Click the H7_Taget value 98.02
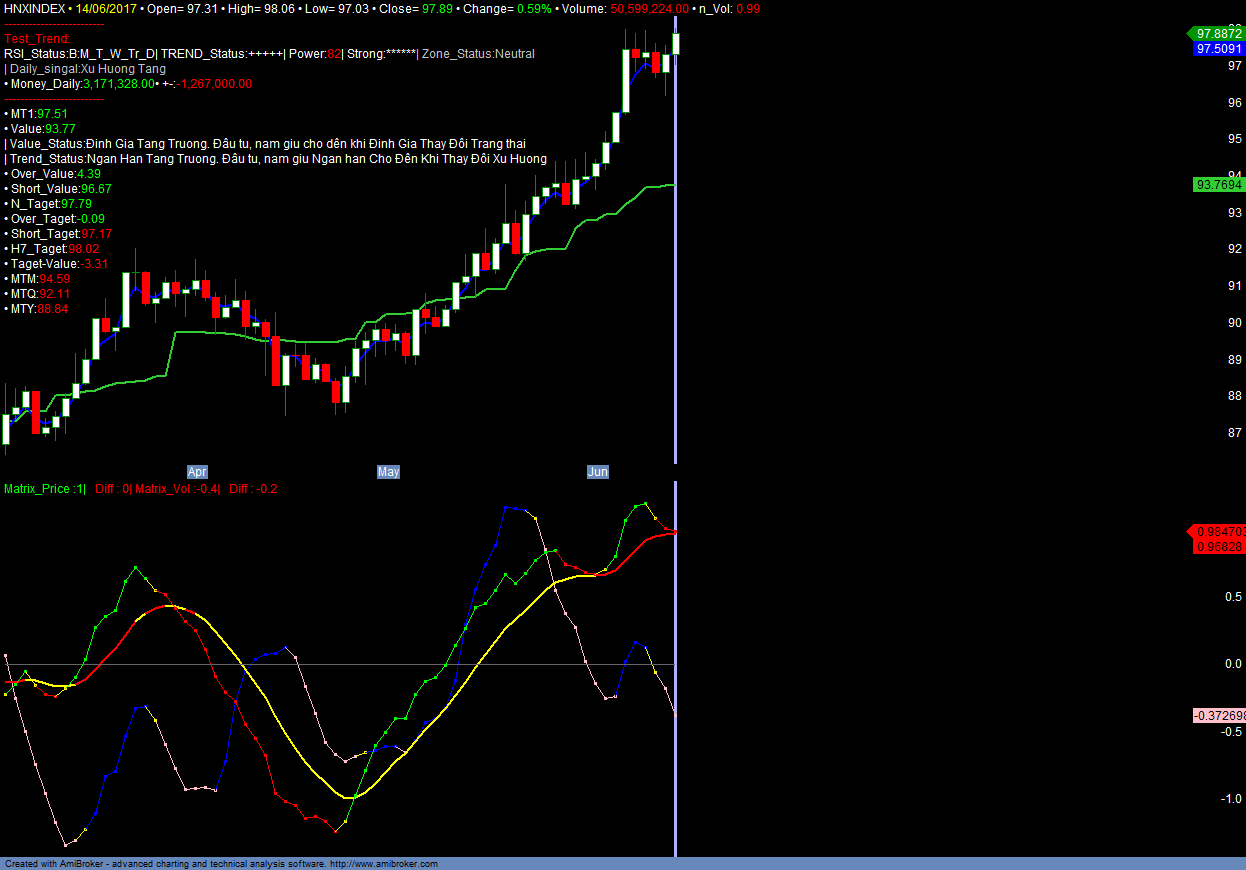Viewport: 1246px width, 870px height. [84, 249]
